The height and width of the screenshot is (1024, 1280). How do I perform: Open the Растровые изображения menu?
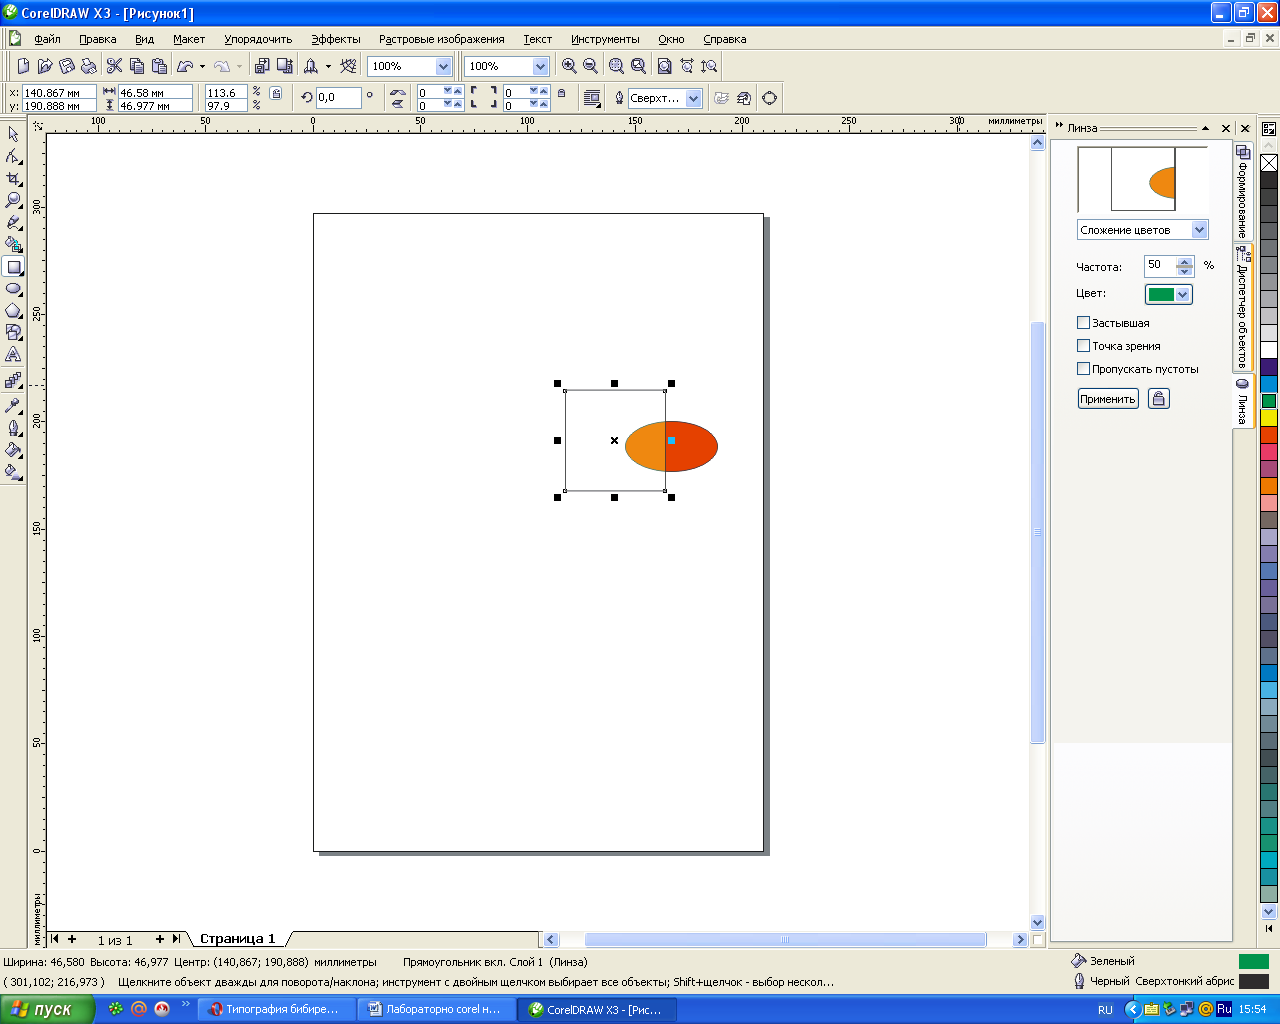[441, 39]
